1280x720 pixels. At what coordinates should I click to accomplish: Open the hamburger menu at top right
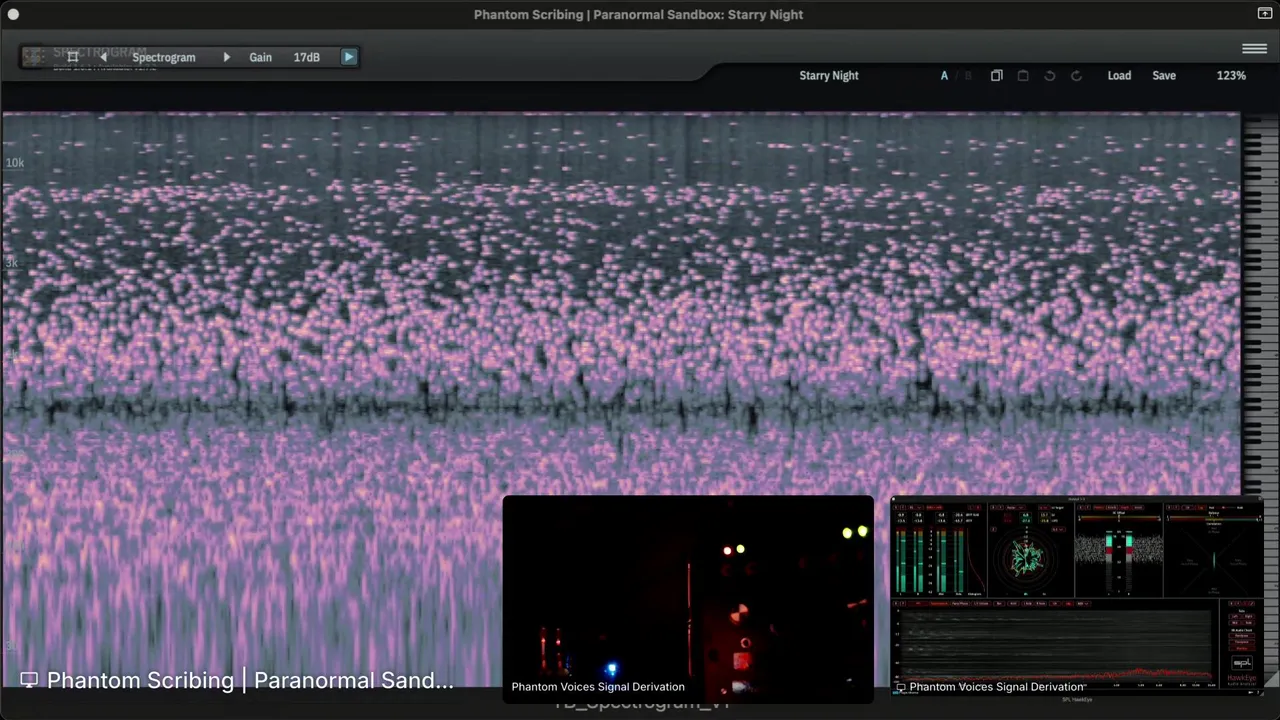1255,49
